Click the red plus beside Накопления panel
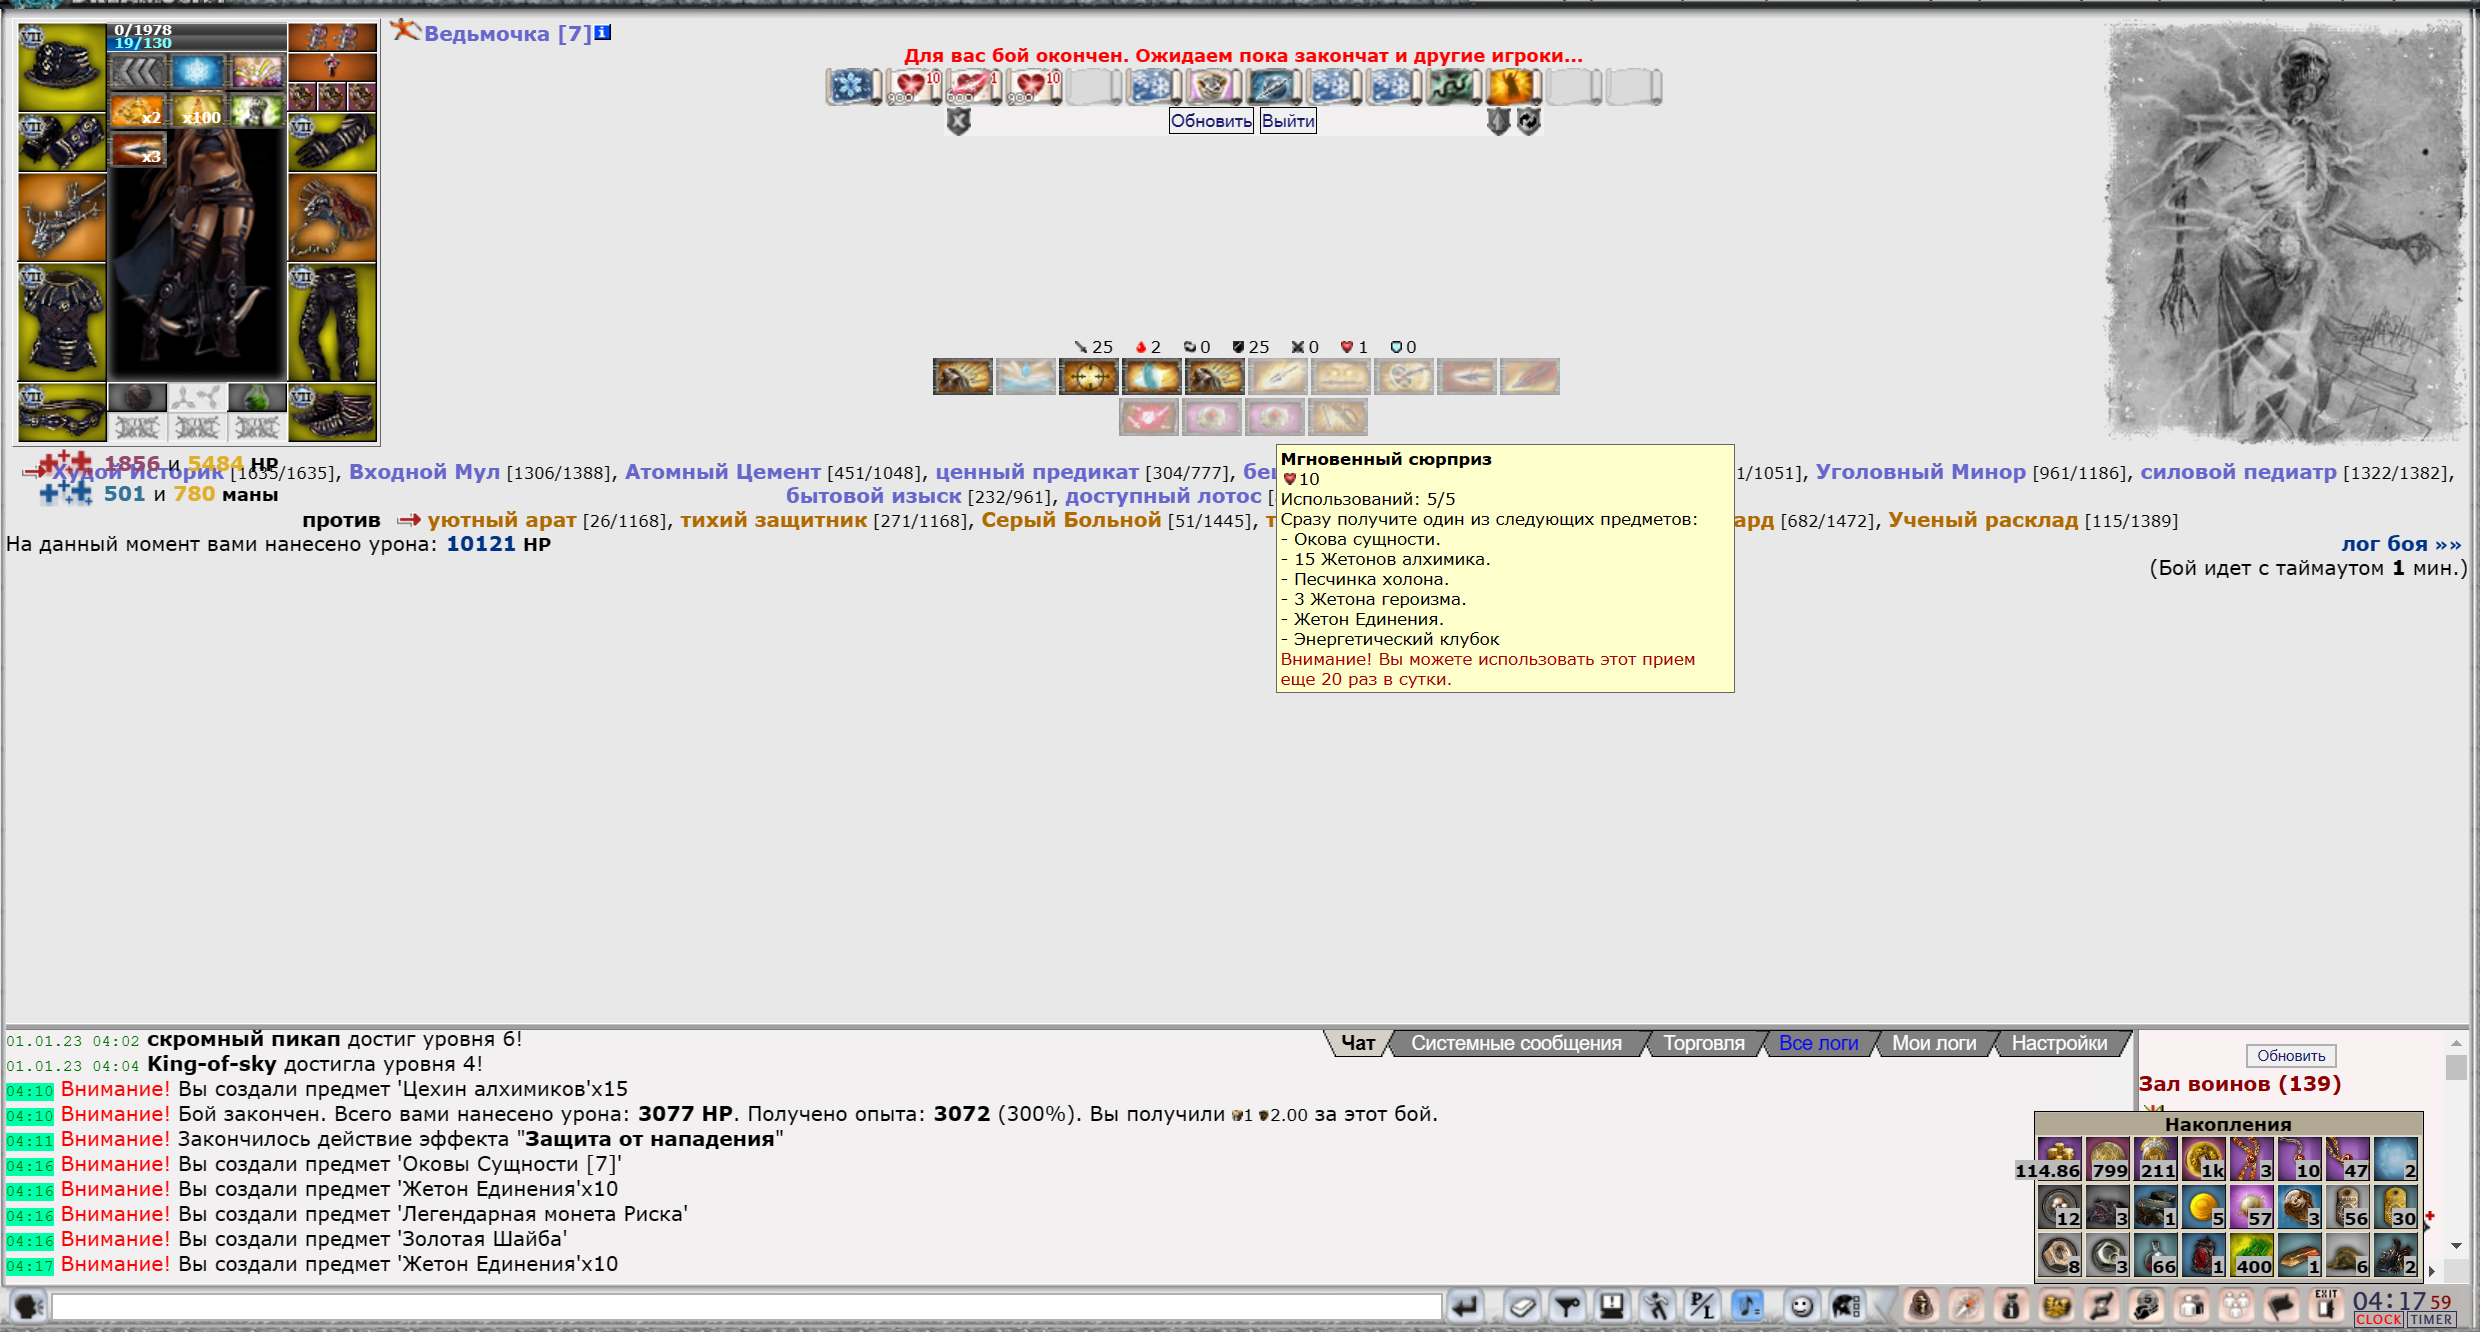2480x1332 pixels. tap(2430, 1216)
